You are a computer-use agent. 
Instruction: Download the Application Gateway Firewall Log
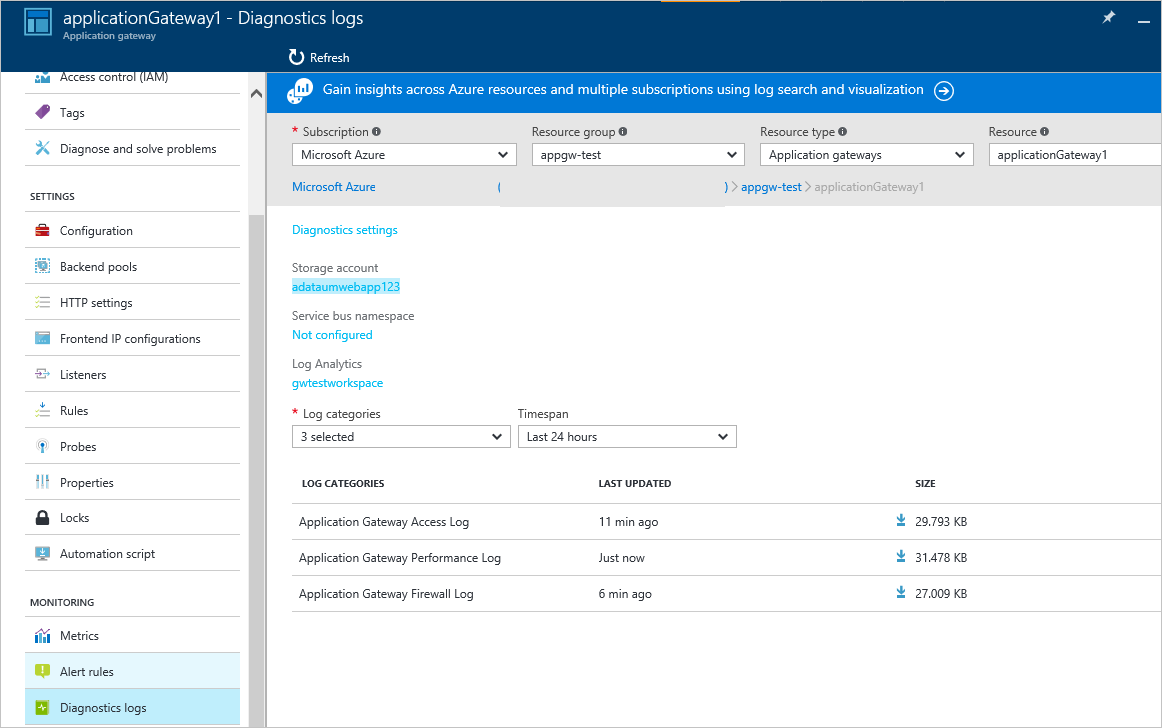pos(901,593)
